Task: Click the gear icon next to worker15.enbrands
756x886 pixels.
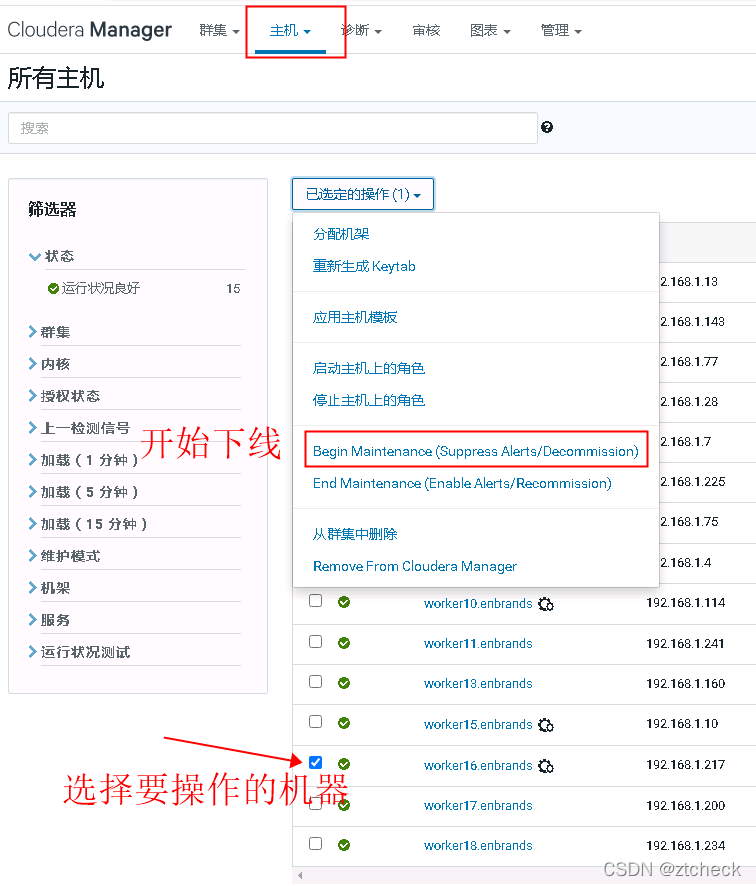Action: tap(546, 725)
